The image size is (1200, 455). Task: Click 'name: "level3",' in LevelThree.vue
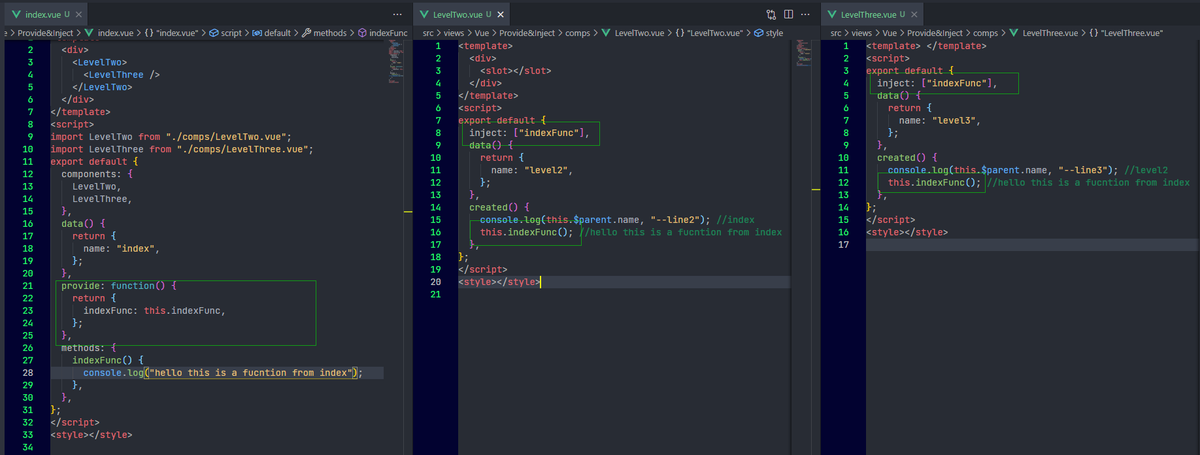click(x=939, y=120)
